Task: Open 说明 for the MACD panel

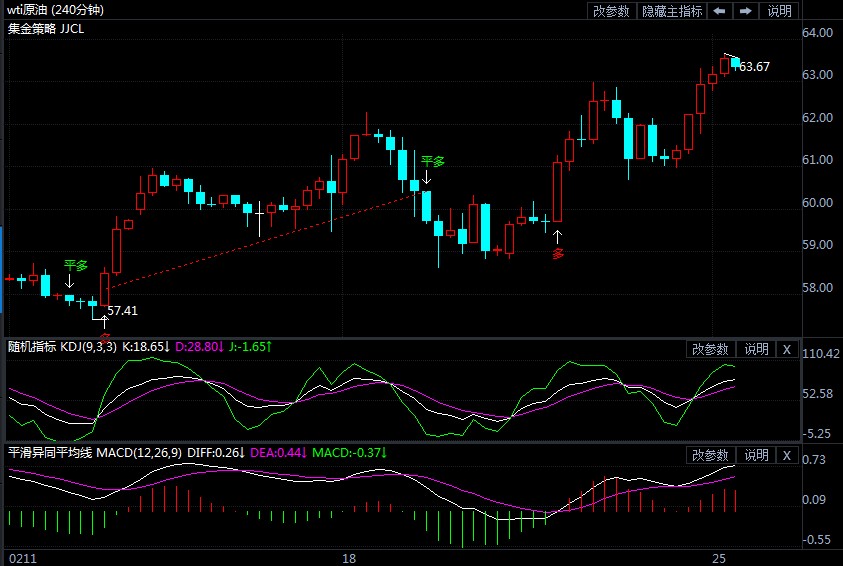Action: [756, 455]
